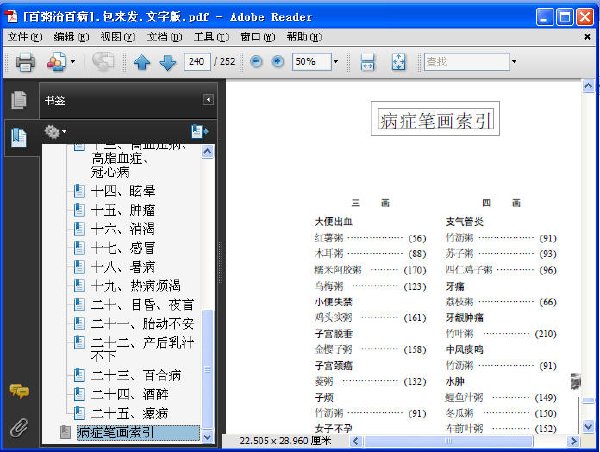Click the fit width scrolling icon
600x452 pixels.
(367, 62)
